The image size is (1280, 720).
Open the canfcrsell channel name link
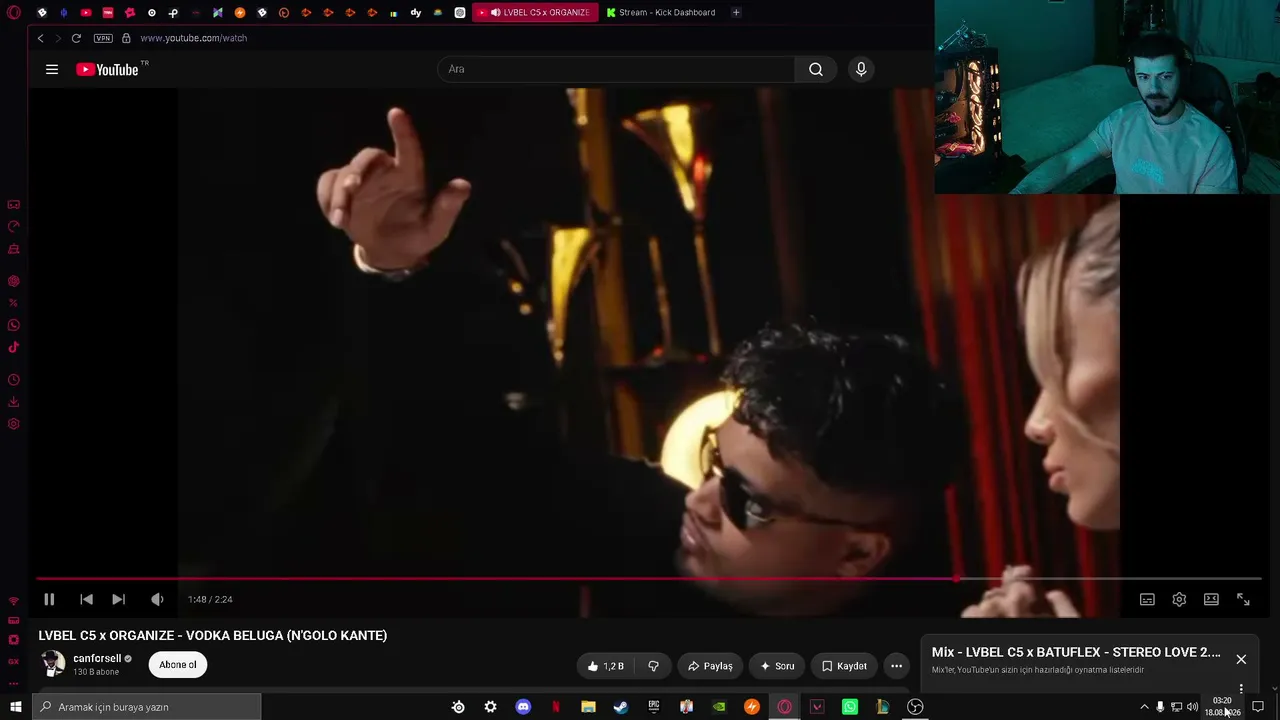click(97, 659)
